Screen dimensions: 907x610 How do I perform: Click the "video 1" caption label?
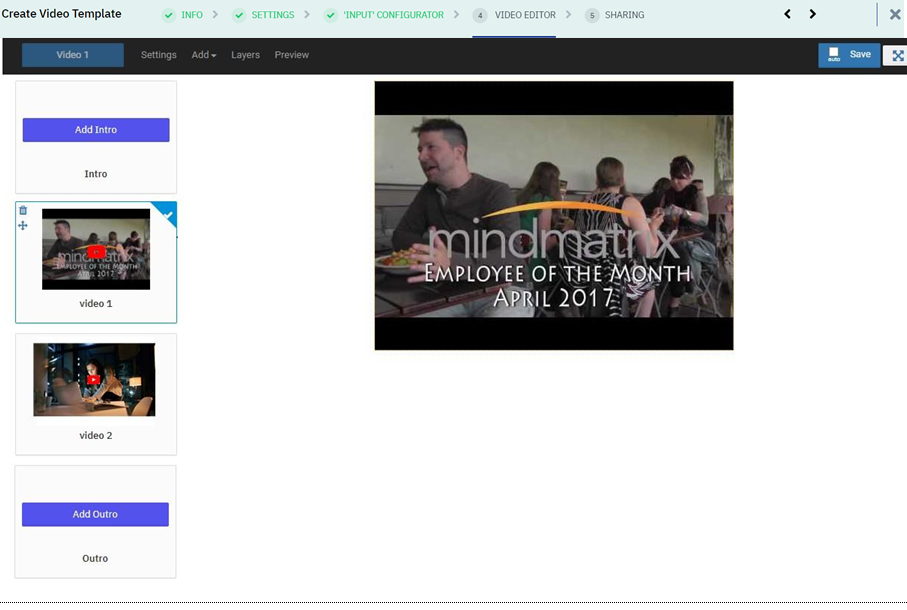pyautogui.click(x=96, y=304)
